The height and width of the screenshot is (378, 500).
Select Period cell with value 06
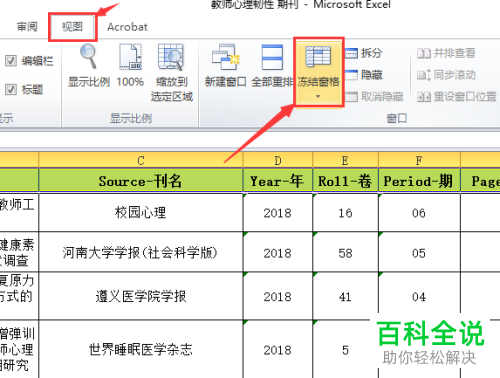click(419, 212)
